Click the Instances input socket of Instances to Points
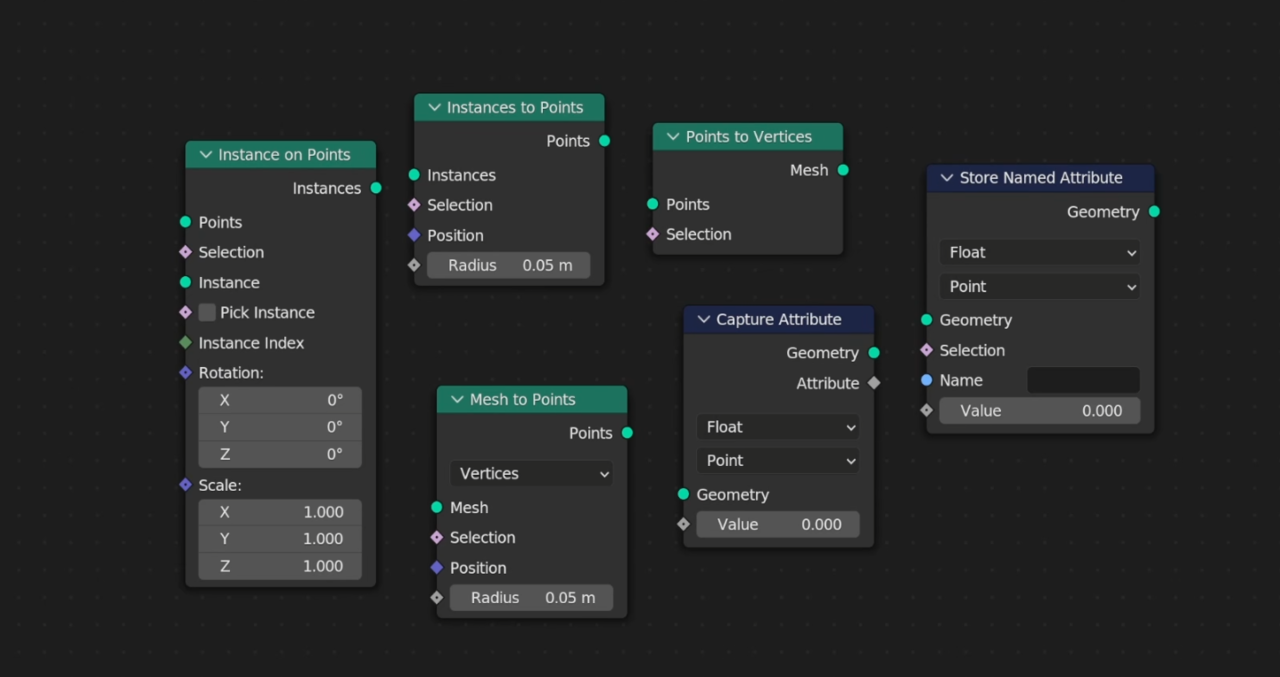The height and width of the screenshot is (677, 1280). tap(414, 175)
